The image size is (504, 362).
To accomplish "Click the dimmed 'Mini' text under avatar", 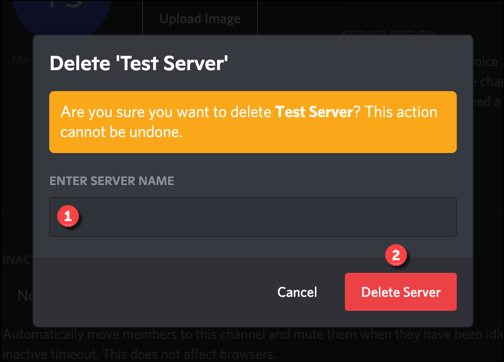I will [23, 60].
